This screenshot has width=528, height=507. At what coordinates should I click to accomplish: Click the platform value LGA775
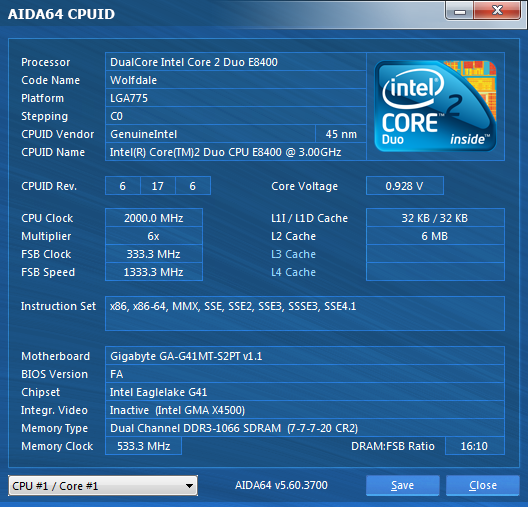(236, 98)
